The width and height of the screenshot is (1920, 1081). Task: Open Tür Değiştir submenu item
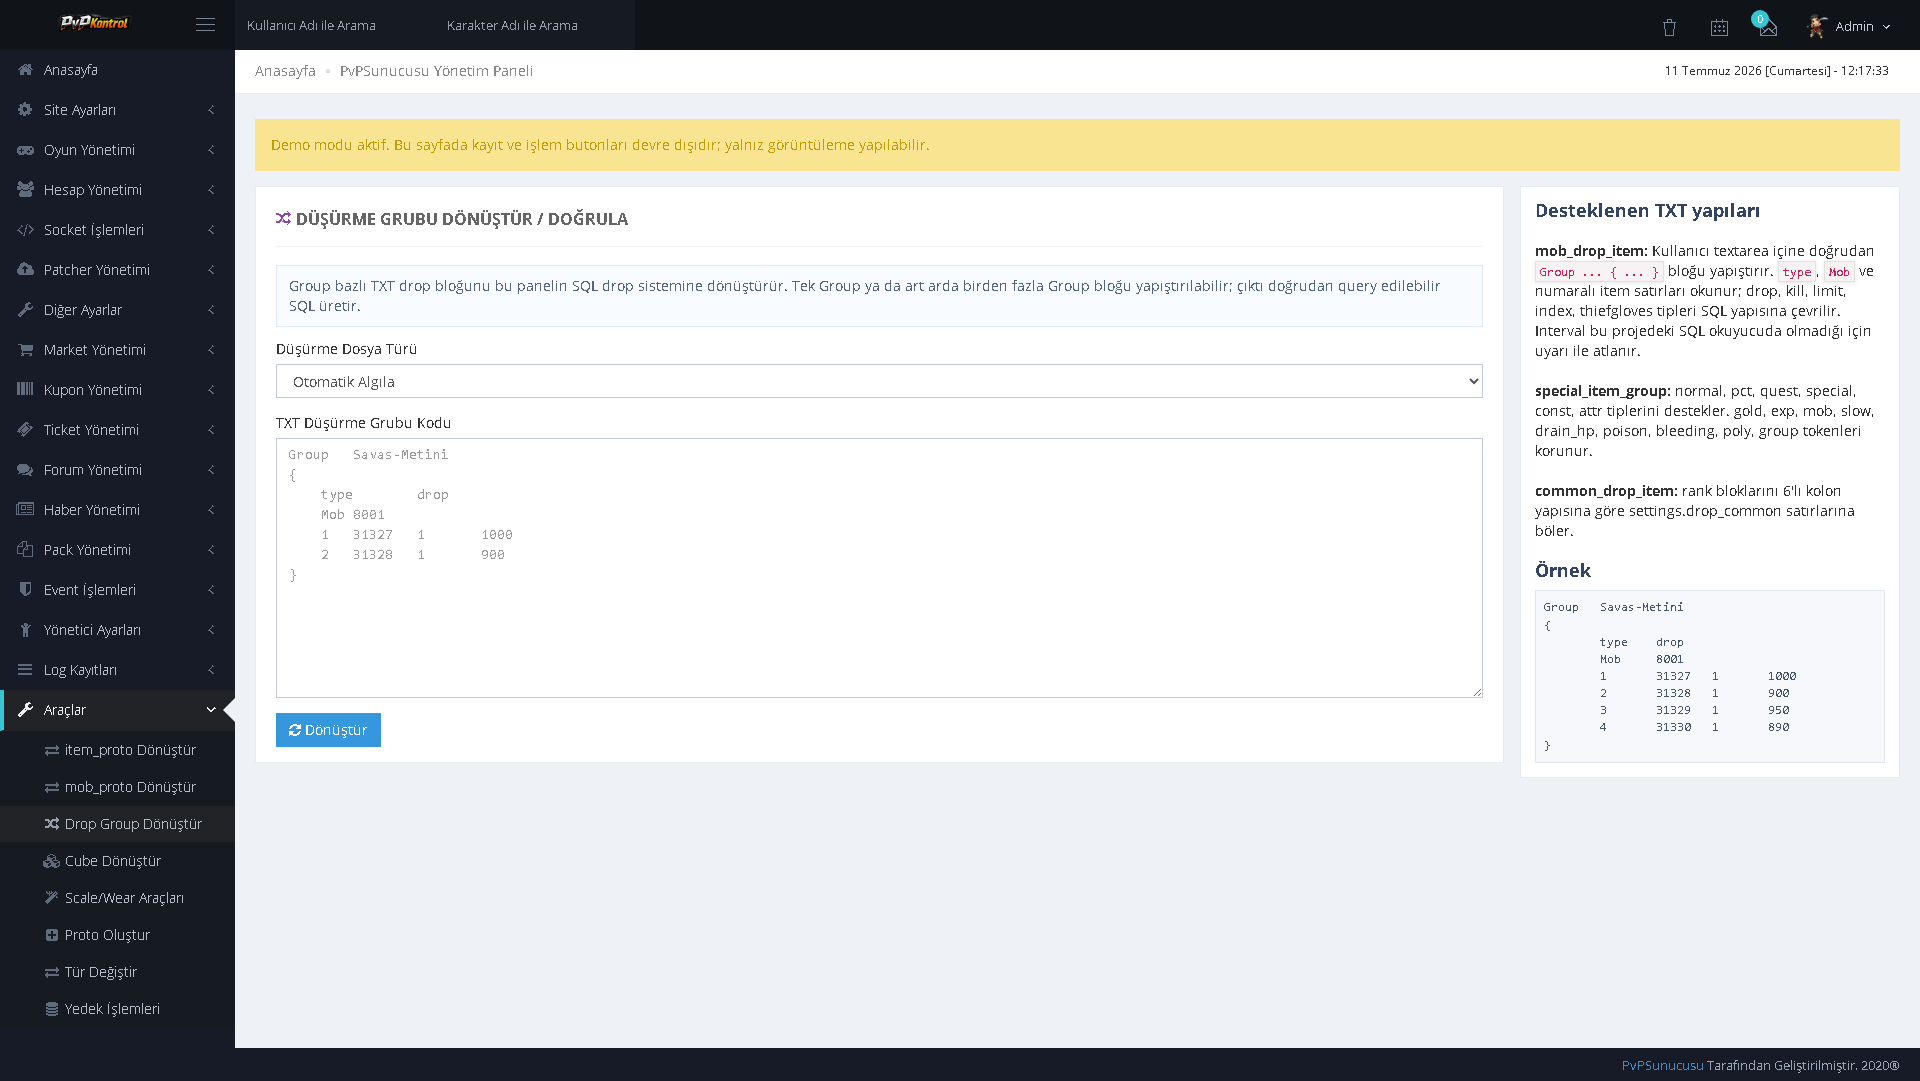pos(117,972)
